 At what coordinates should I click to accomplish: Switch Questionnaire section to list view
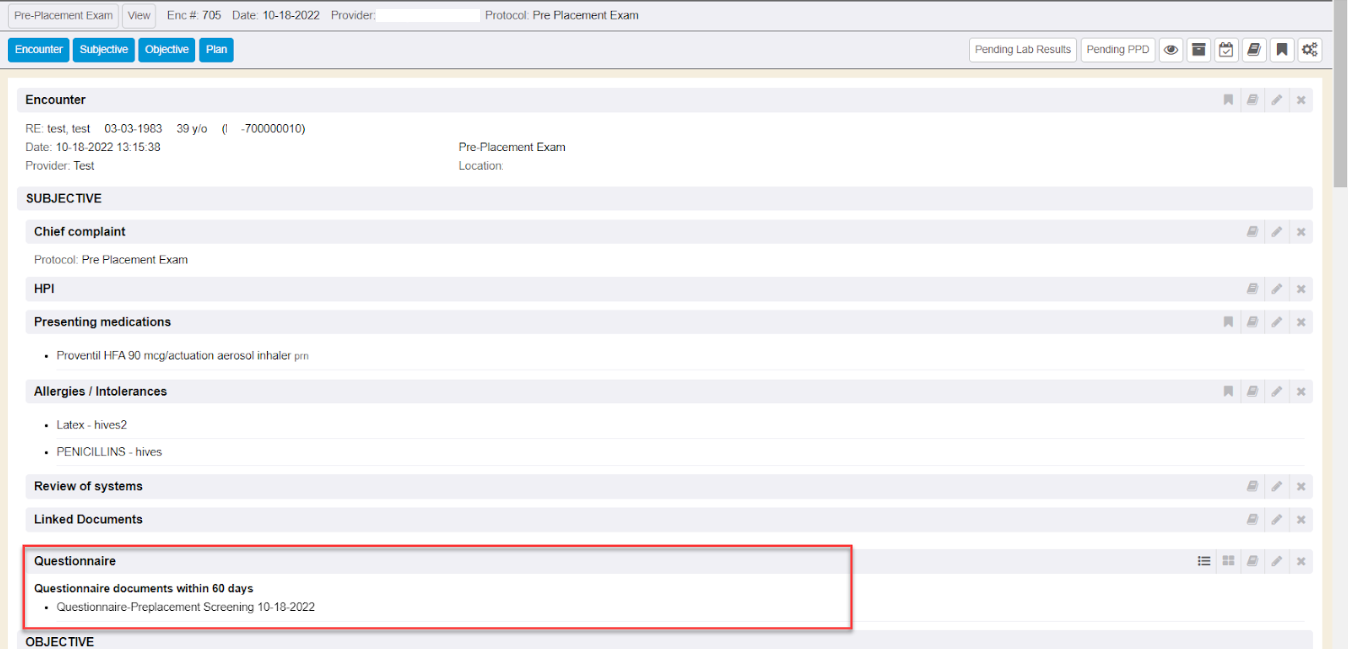[1204, 562]
